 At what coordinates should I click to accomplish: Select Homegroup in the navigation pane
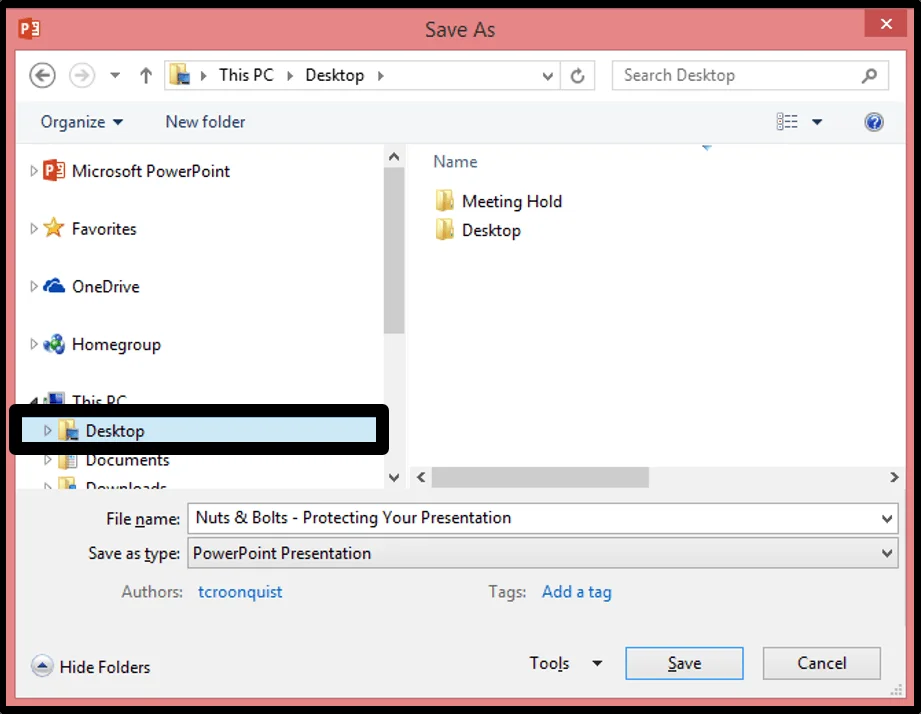click(116, 345)
